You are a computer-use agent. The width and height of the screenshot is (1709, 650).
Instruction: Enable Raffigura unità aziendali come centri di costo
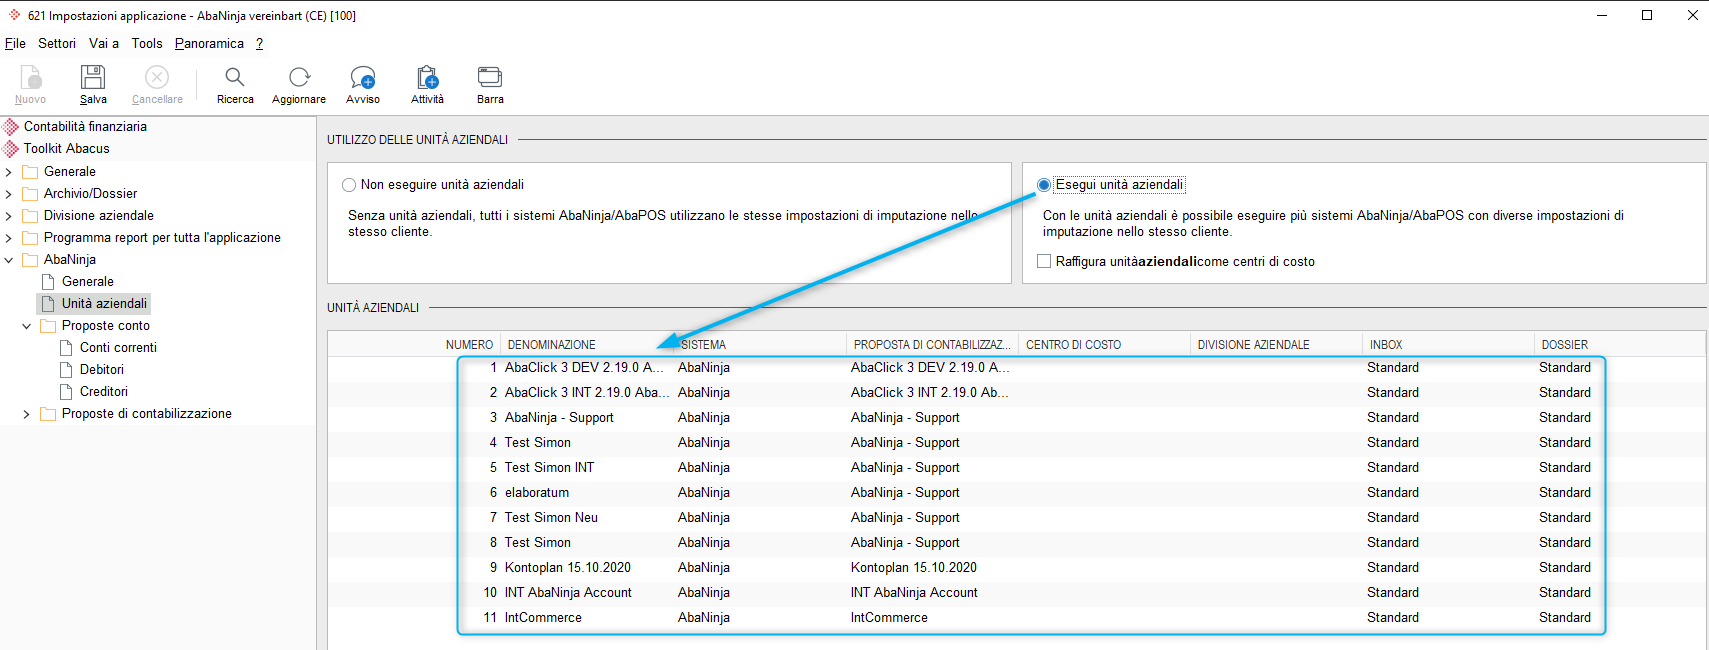[x=1044, y=261]
